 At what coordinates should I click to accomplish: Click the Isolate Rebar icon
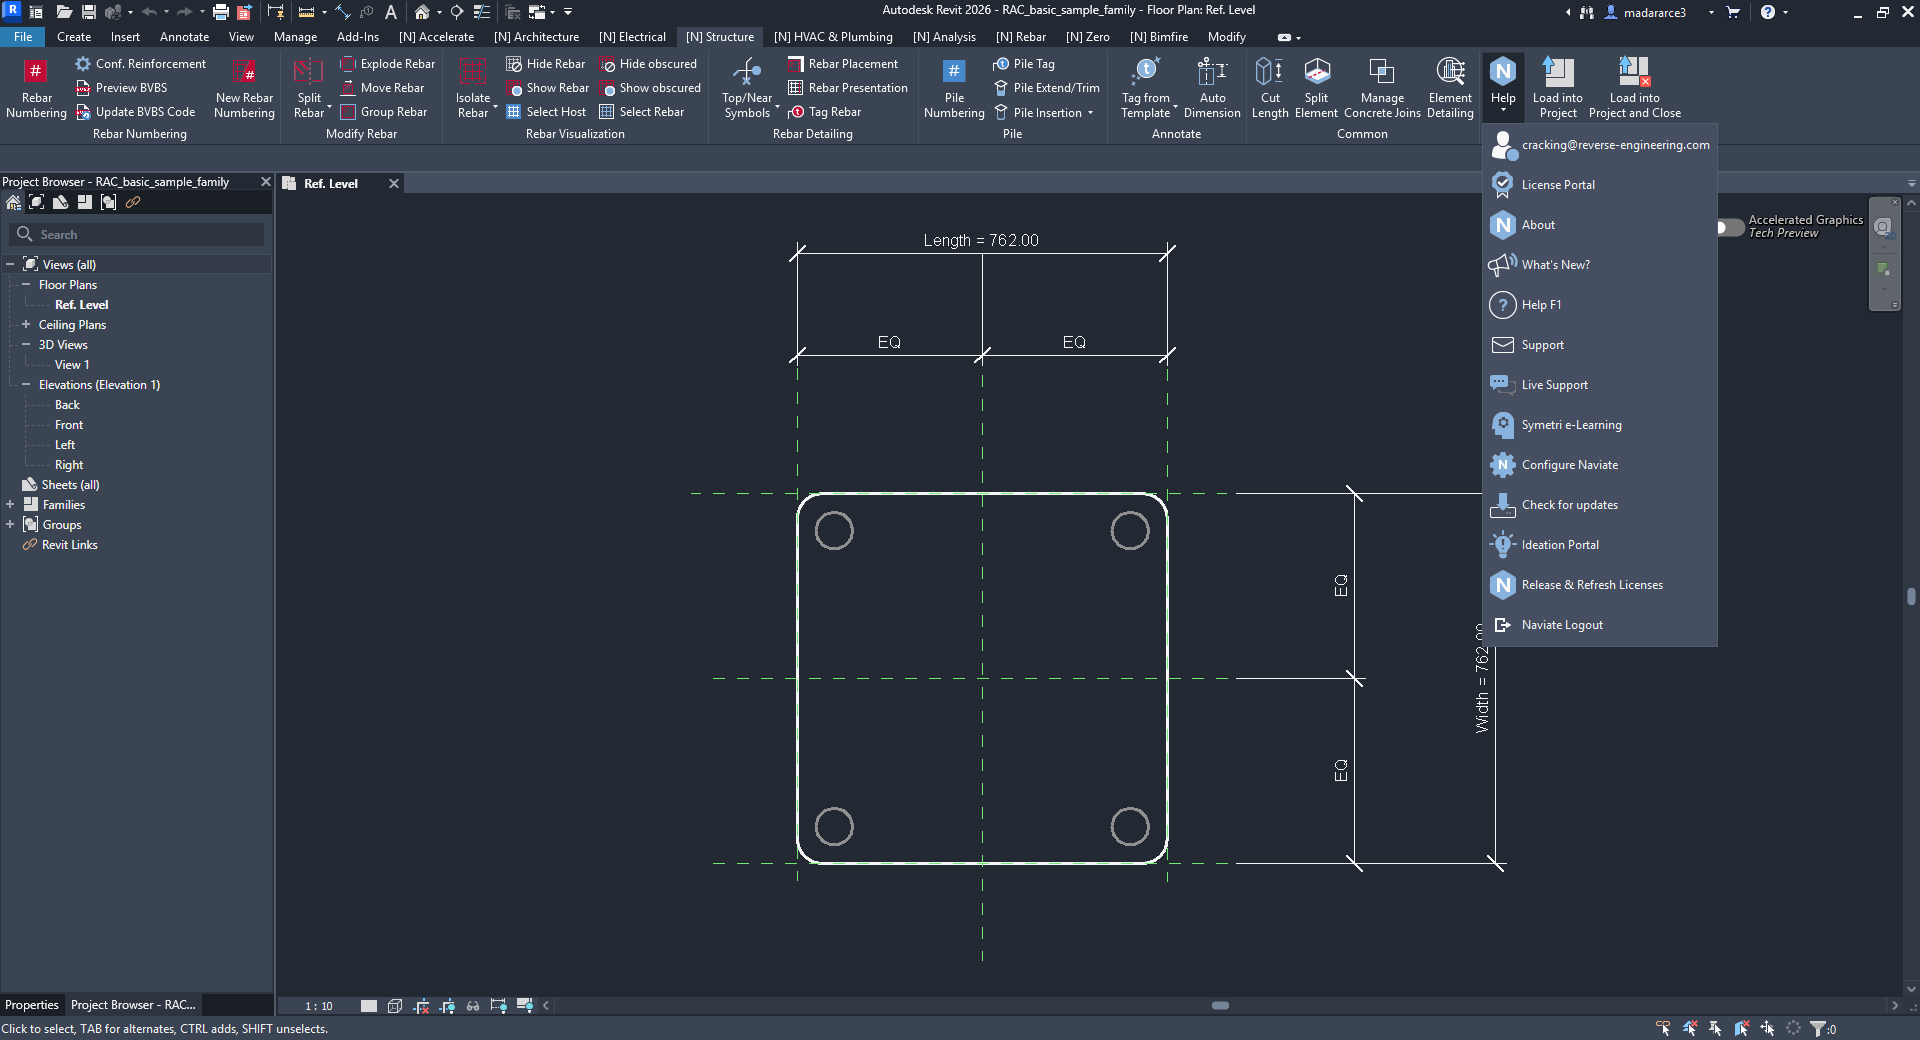(x=472, y=73)
